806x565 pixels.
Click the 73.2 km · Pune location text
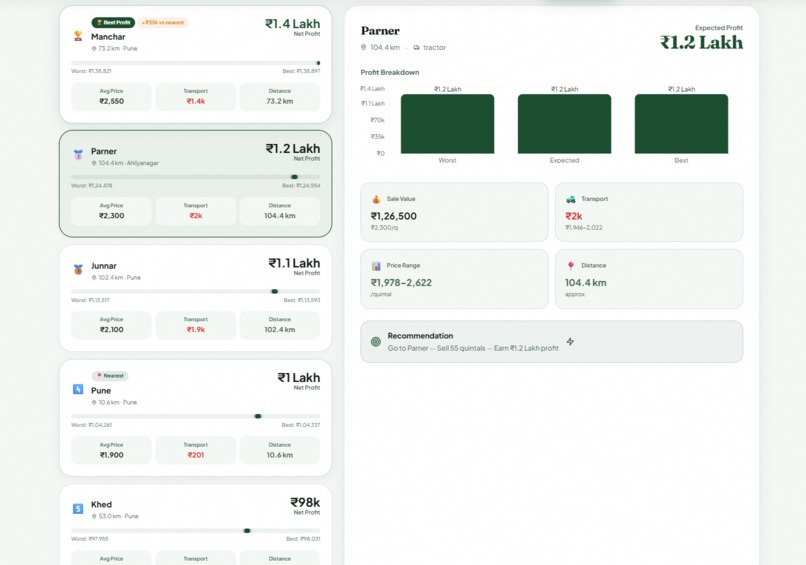pyautogui.click(x=118, y=48)
